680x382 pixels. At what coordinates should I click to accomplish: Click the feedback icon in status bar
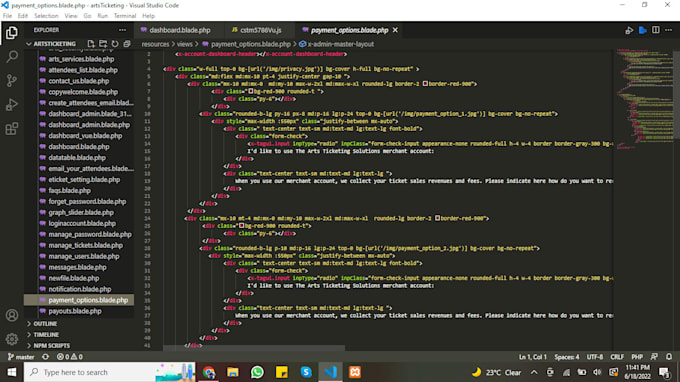click(654, 357)
